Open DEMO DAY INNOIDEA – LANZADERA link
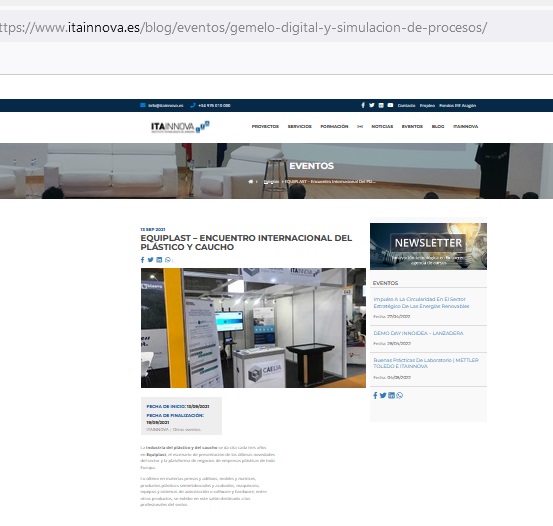 pos(418,333)
